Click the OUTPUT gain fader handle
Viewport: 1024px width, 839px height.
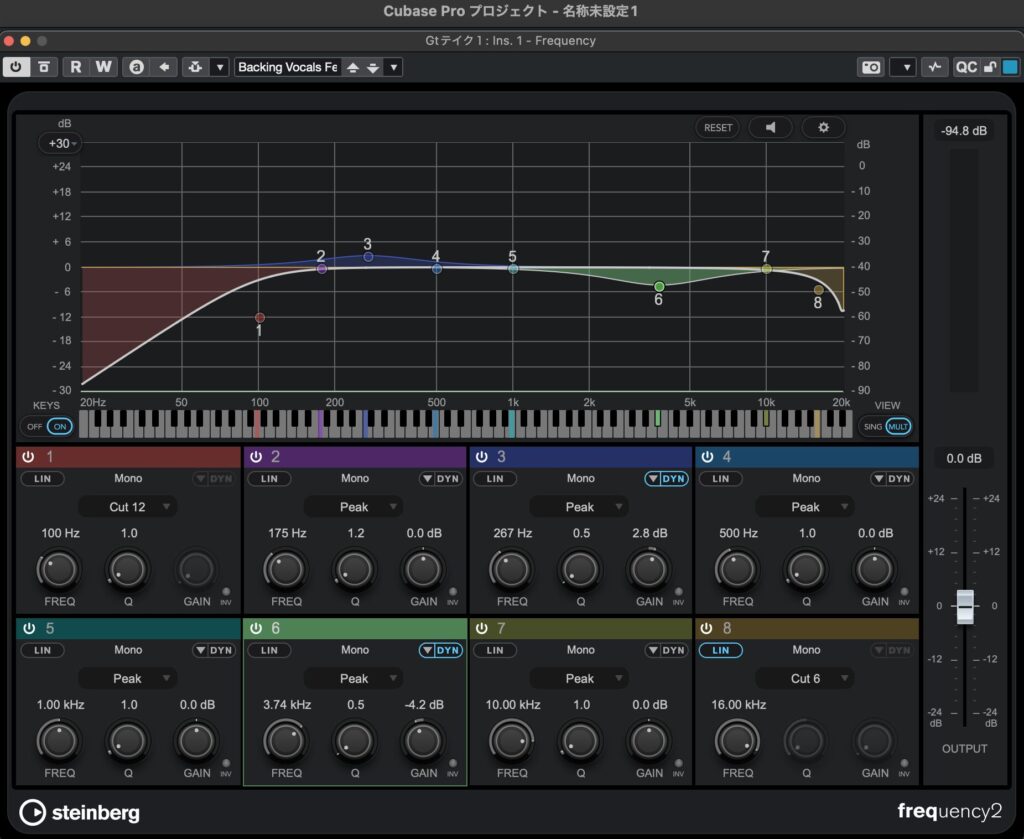click(x=965, y=606)
